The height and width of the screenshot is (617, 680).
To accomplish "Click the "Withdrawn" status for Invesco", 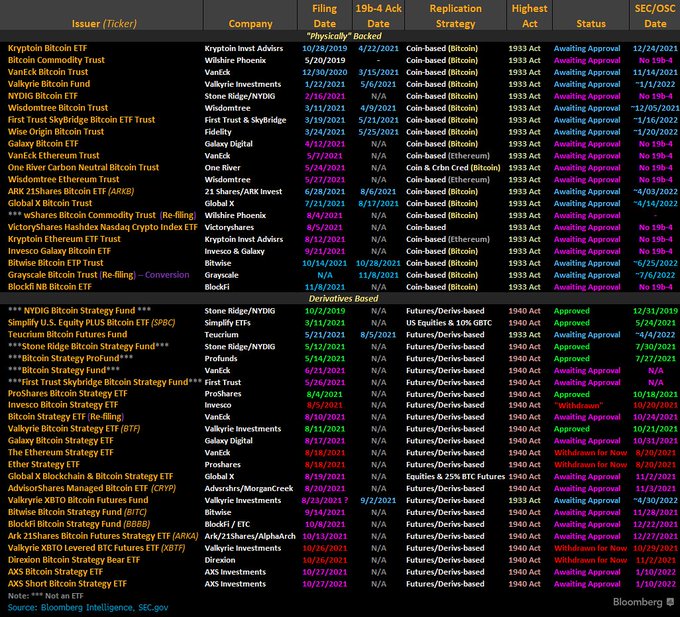I will coord(579,405).
